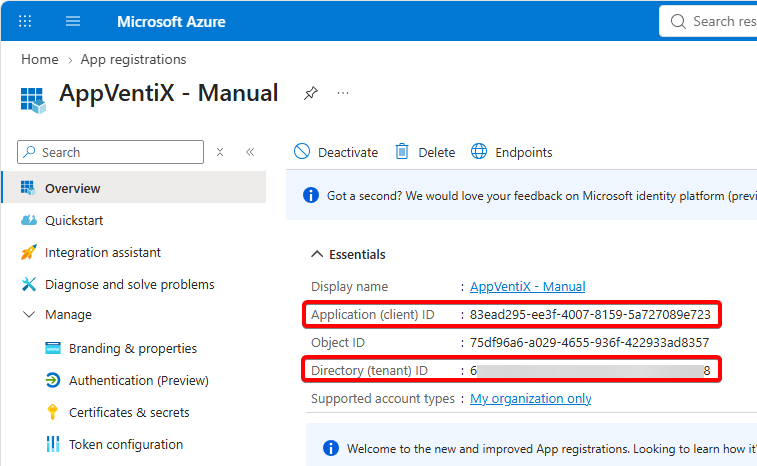The image size is (757, 466).
Task: Open the more options ellipsis beside title
Action: [x=343, y=93]
